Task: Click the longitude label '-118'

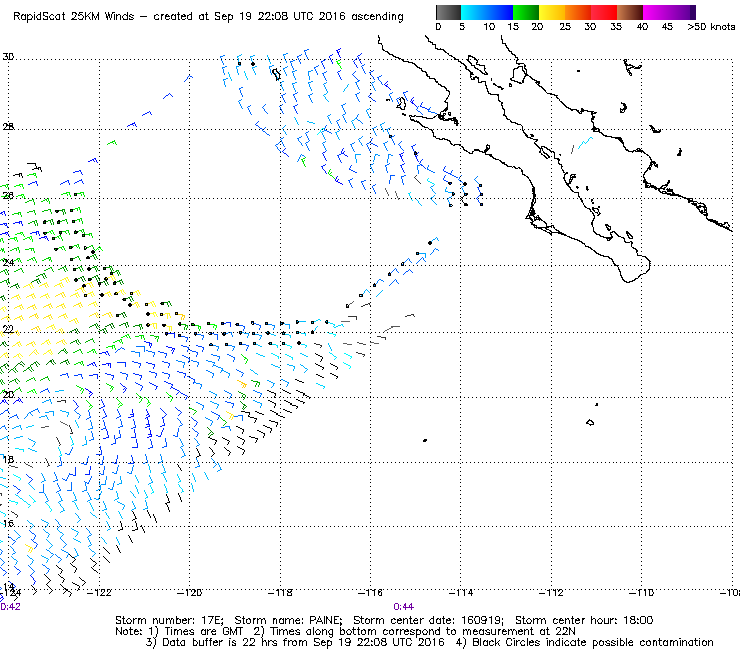Action: tap(280, 593)
